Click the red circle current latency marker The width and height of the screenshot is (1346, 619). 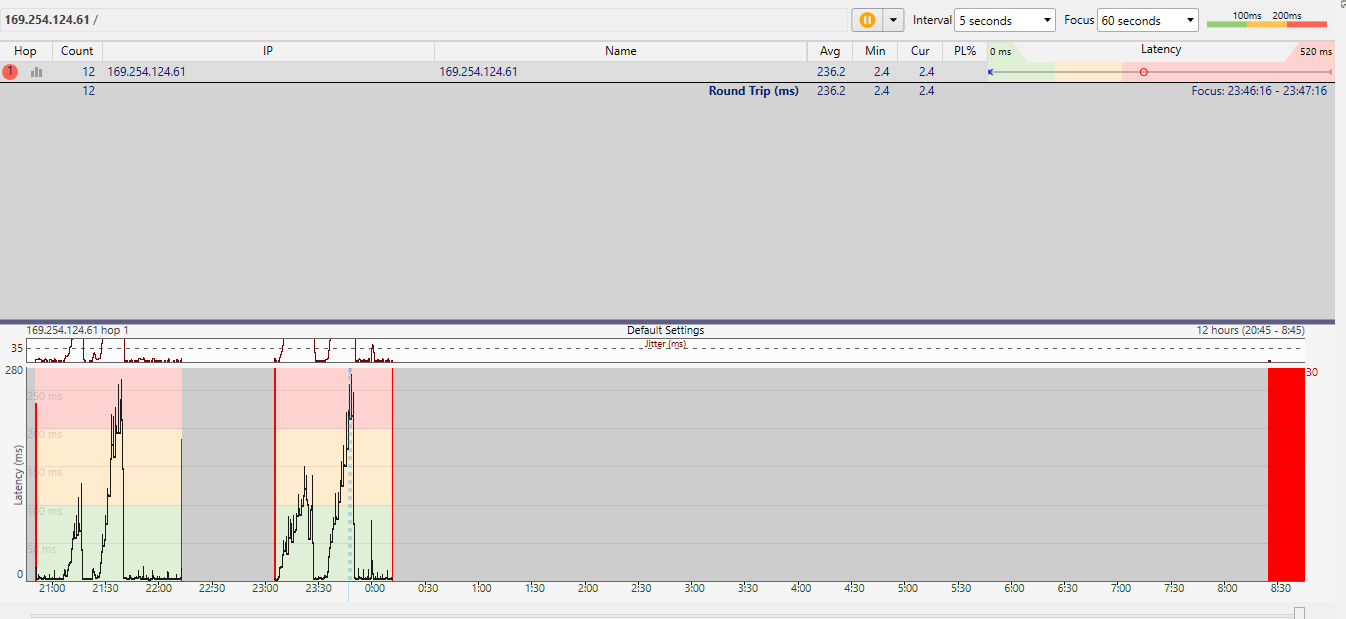(x=1143, y=72)
